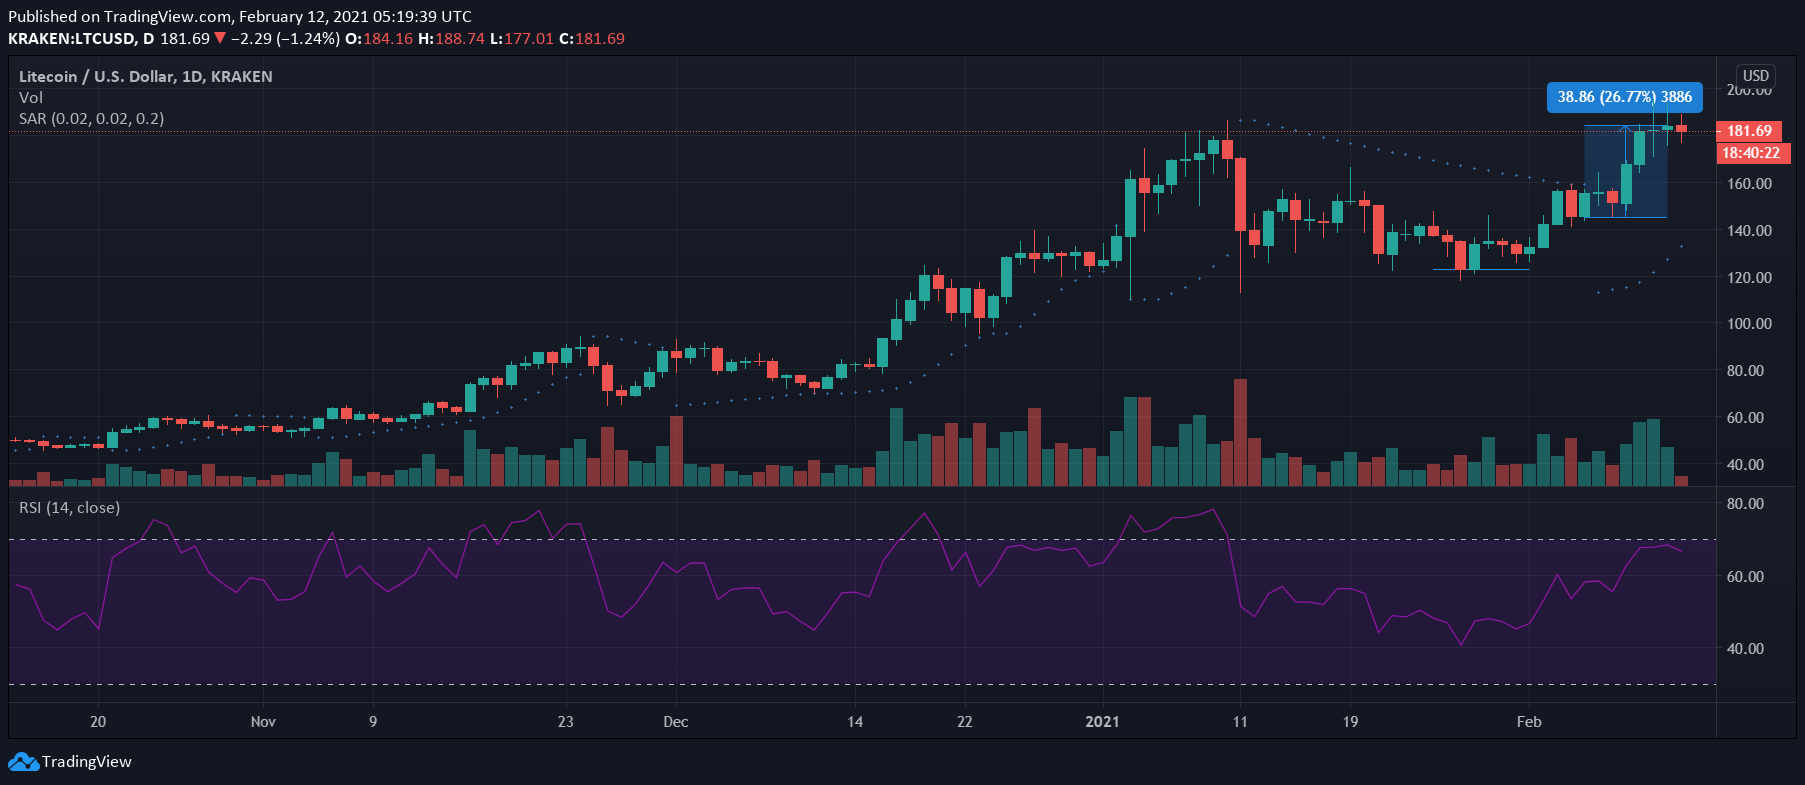Click the 160.00 price axis label

point(1749,184)
